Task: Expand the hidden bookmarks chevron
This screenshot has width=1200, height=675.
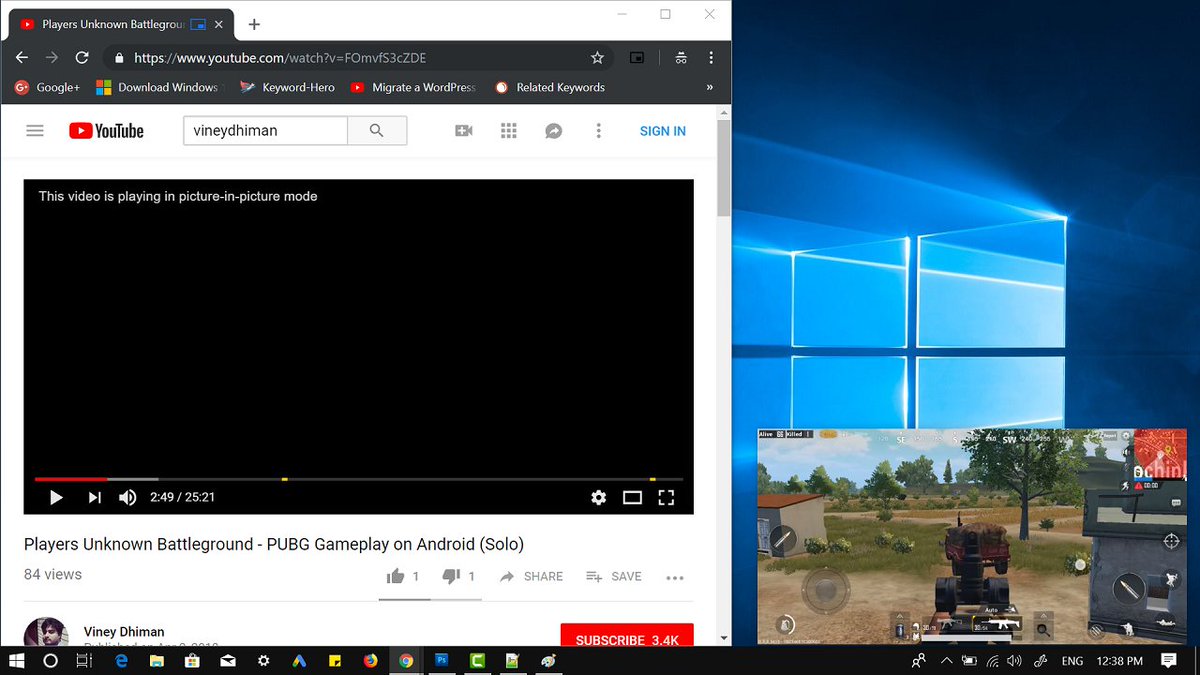Action: point(710,87)
